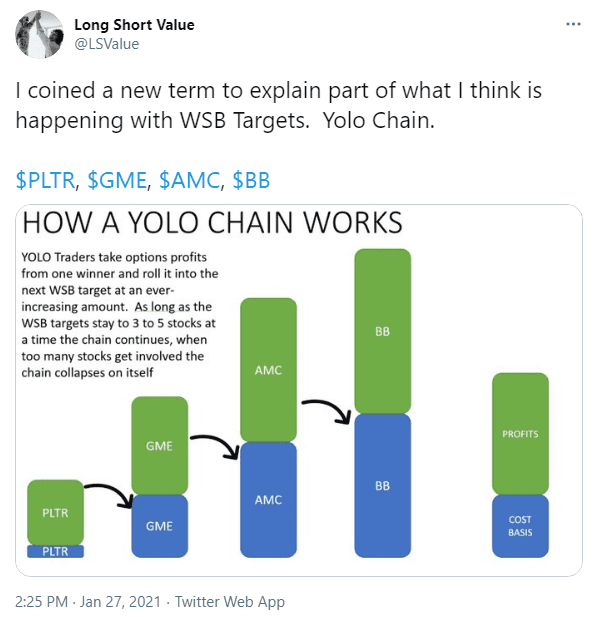595x617 pixels.
Task: Click the green PROFITS legend block
Action: [x=520, y=434]
